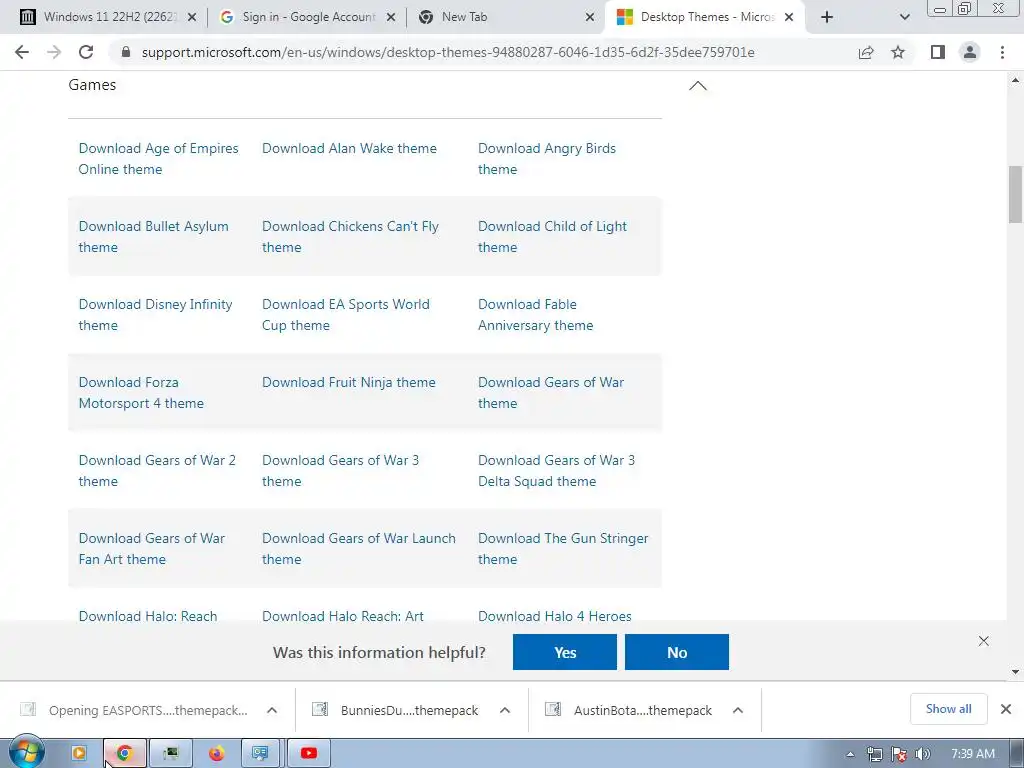This screenshot has width=1024, height=768.
Task: Close the Desktop Themes tab
Action: point(789,18)
